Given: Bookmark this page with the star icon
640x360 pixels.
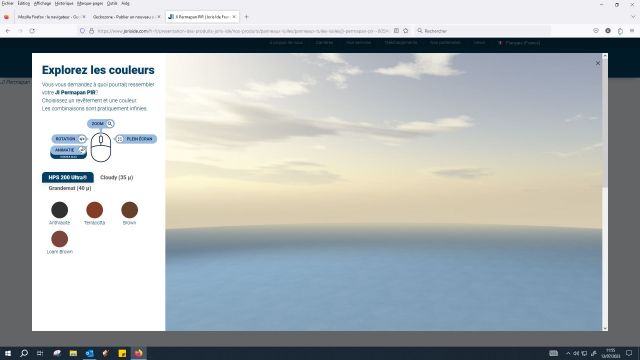Looking at the screenshot, I should point(406,31).
